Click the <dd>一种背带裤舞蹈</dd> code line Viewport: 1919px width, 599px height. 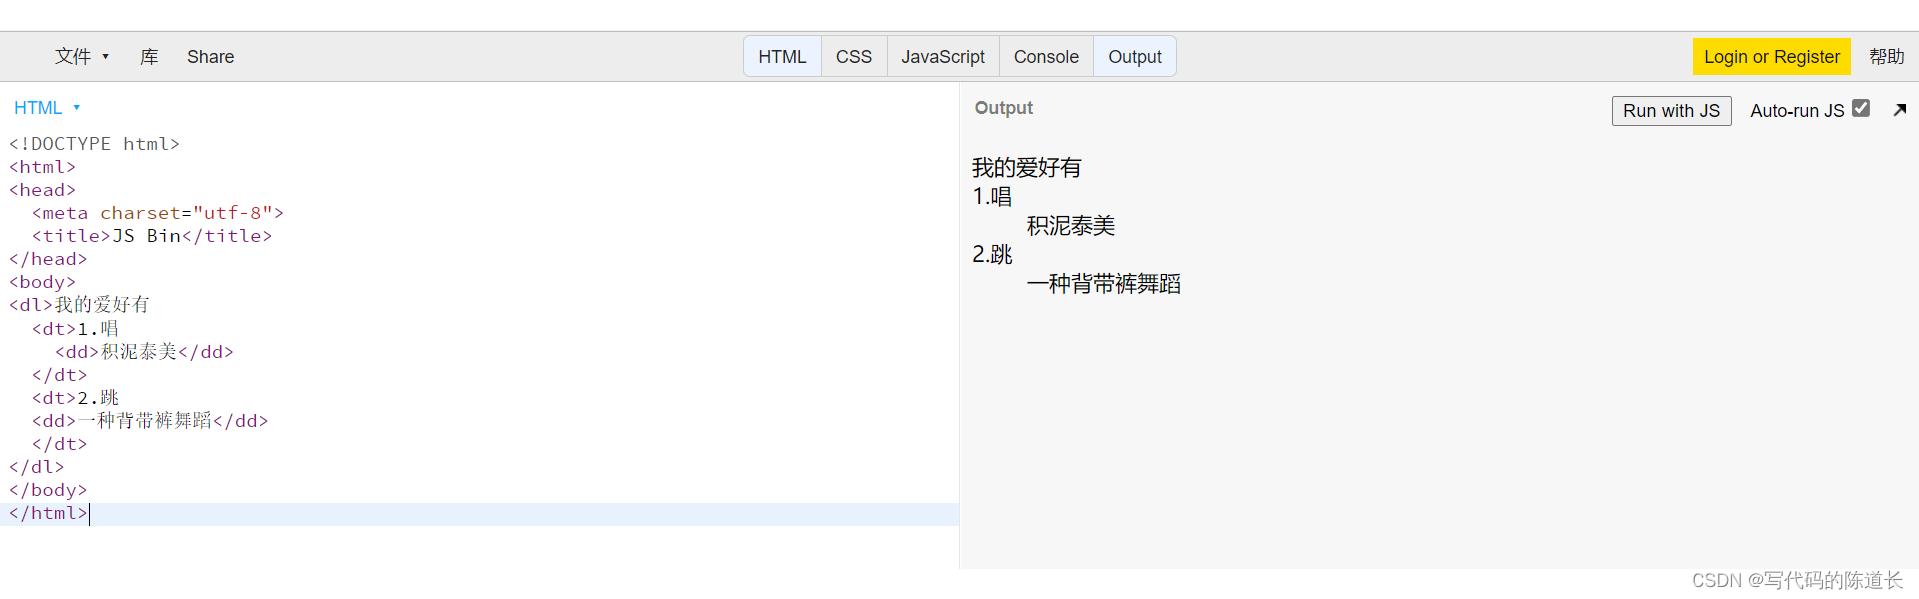(150, 420)
